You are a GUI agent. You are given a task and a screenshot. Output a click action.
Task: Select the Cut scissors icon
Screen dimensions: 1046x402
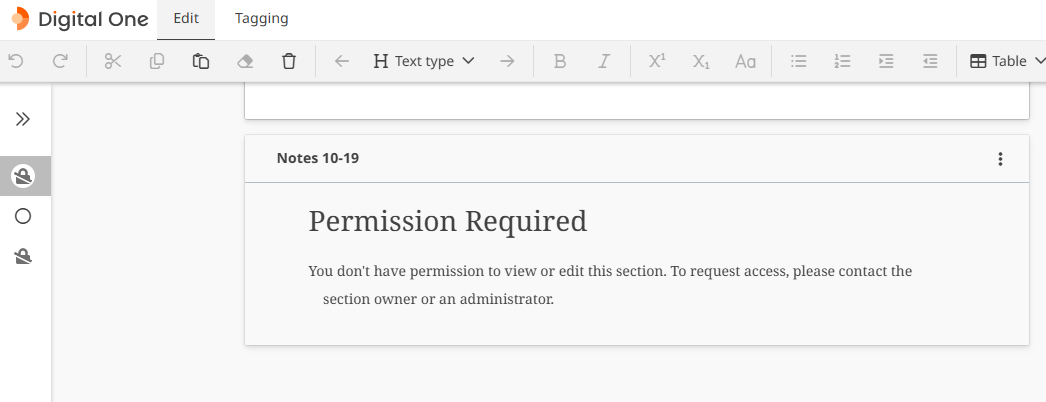(x=112, y=61)
